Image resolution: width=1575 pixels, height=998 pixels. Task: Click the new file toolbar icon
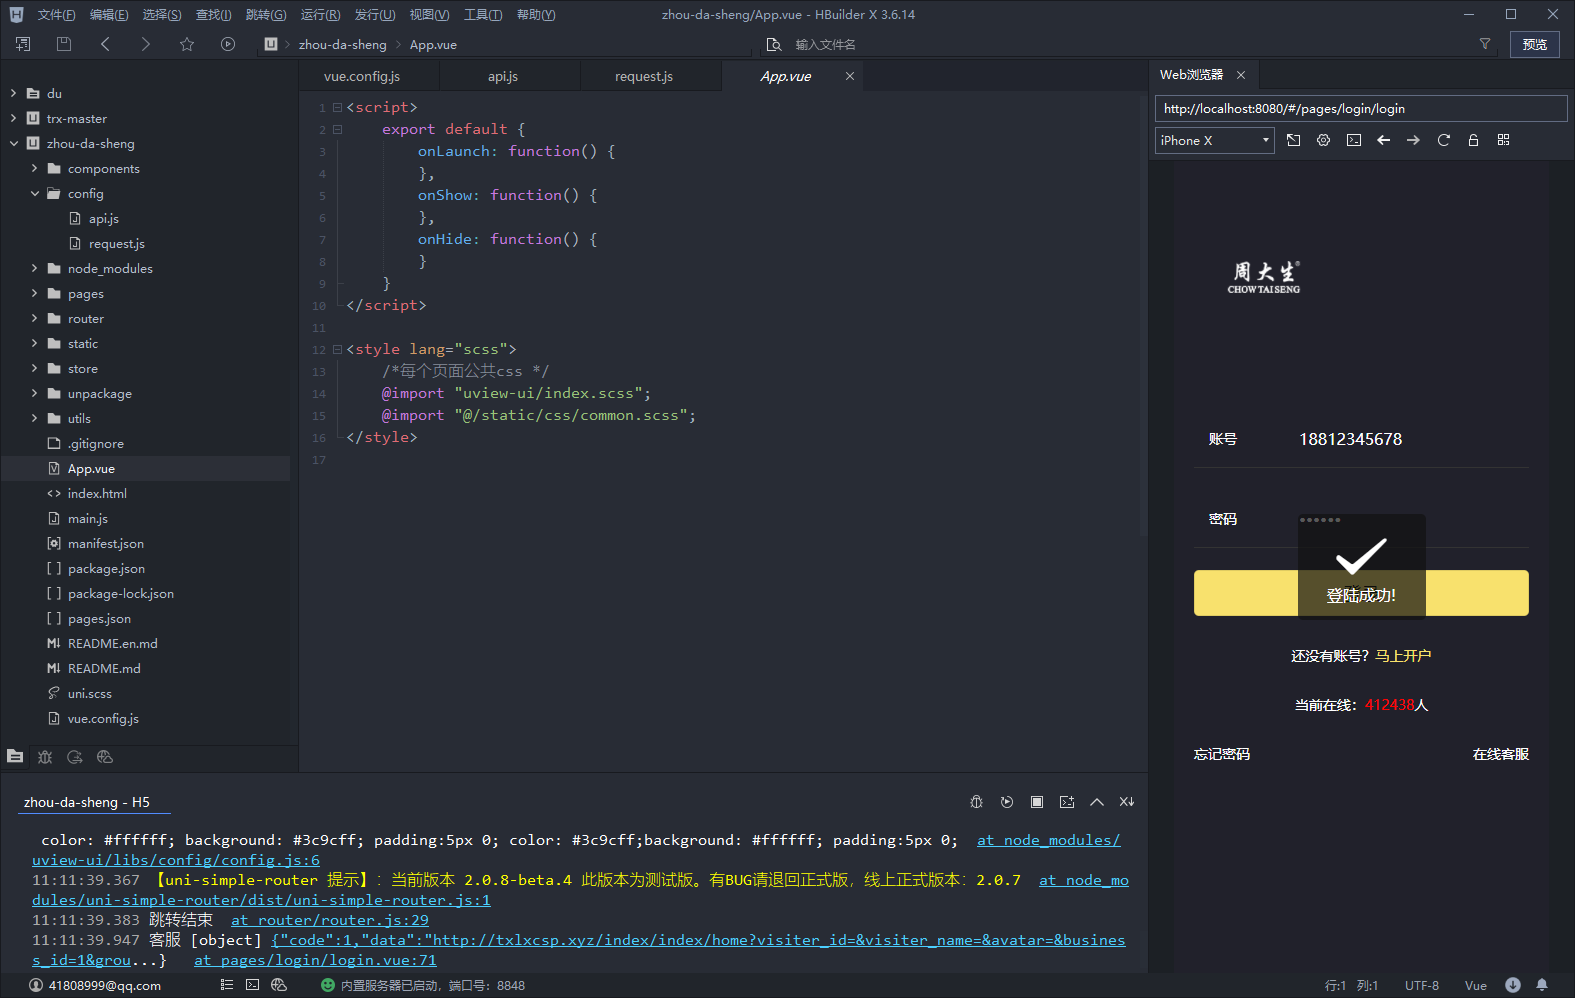[23, 44]
